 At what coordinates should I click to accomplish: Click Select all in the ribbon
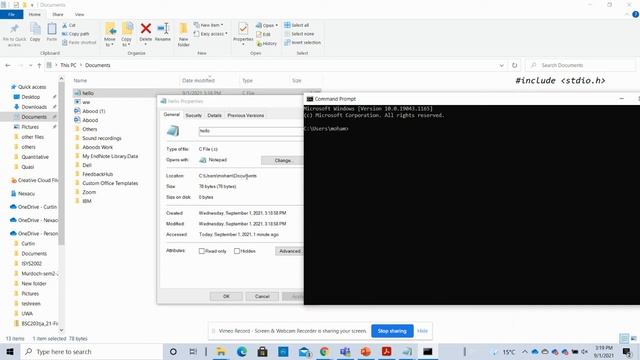coord(297,25)
